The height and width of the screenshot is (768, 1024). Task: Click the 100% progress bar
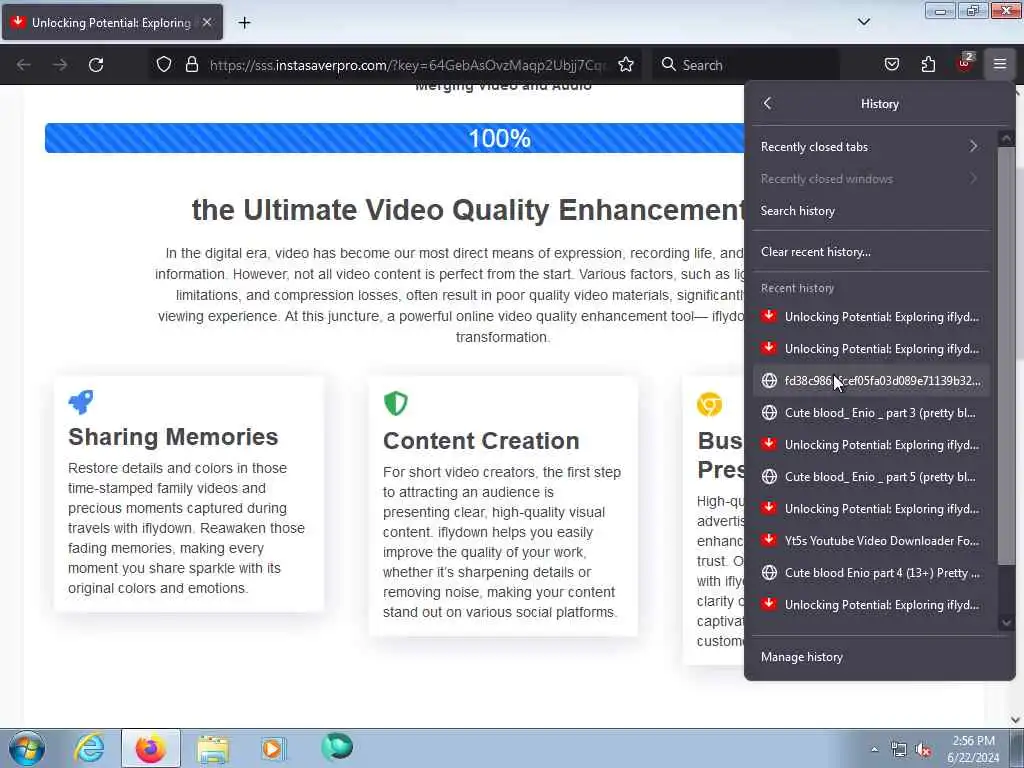click(394, 138)
